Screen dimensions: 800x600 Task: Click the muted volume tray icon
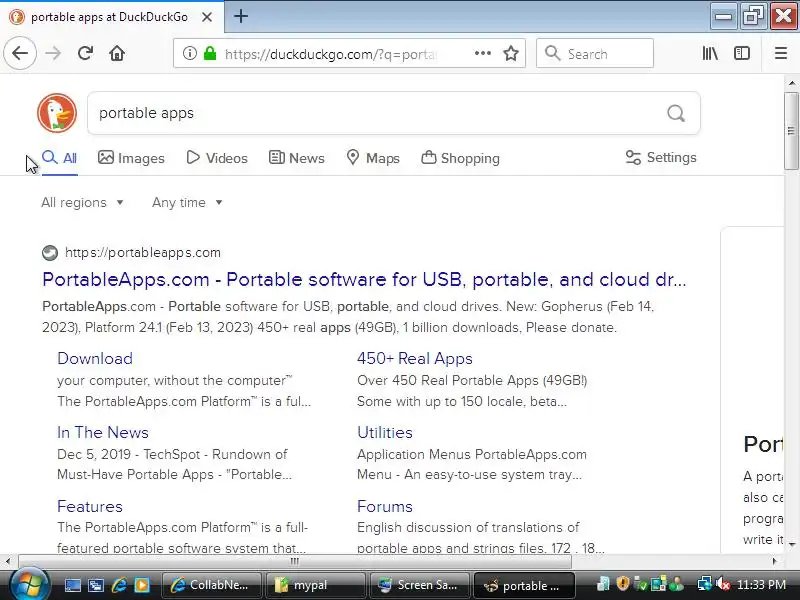(x=722, y=584)
